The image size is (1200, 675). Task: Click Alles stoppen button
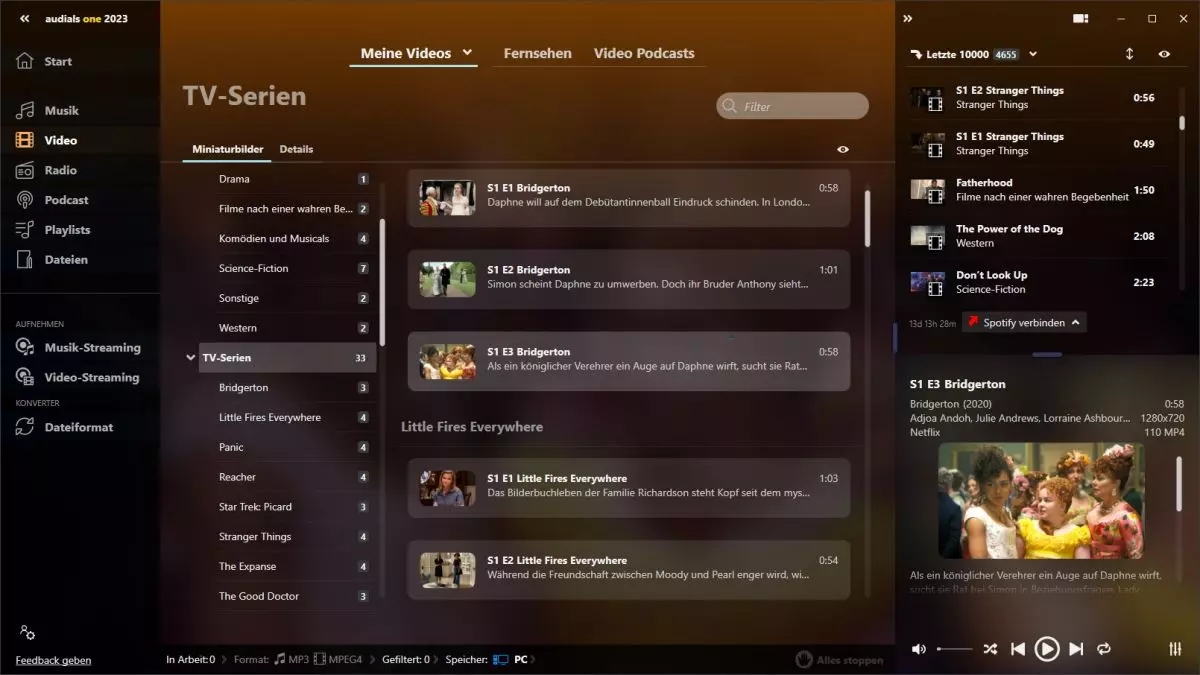[840, 660]
